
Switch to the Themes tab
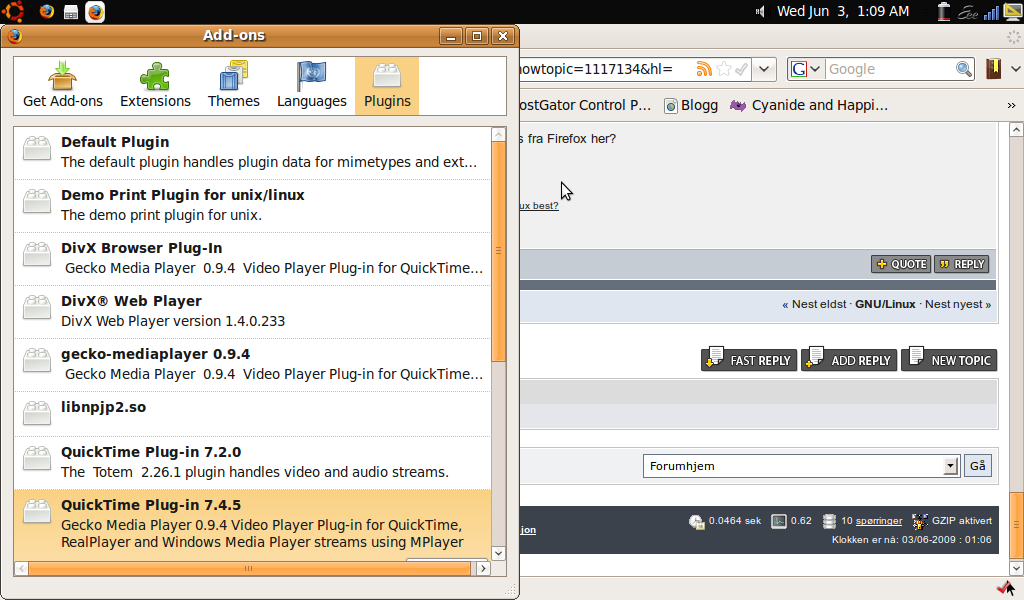[x=234, y=85]
